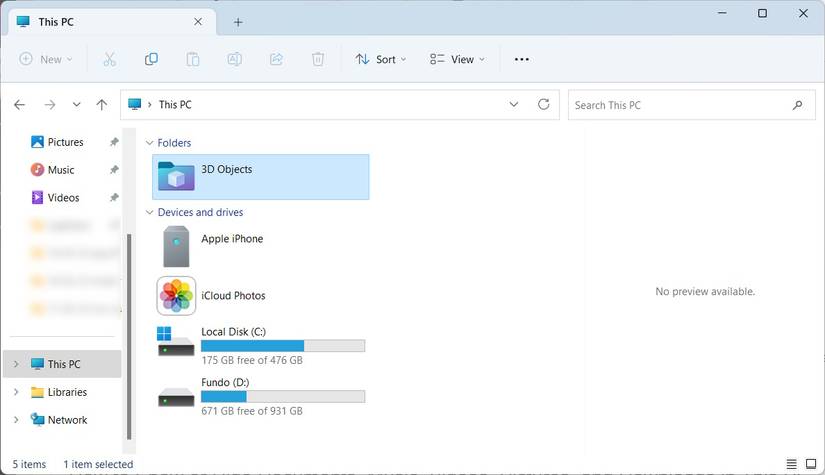Screen dimensions: 825x475
Task: Add a new tab with plus button
Action: pos(238,22)
